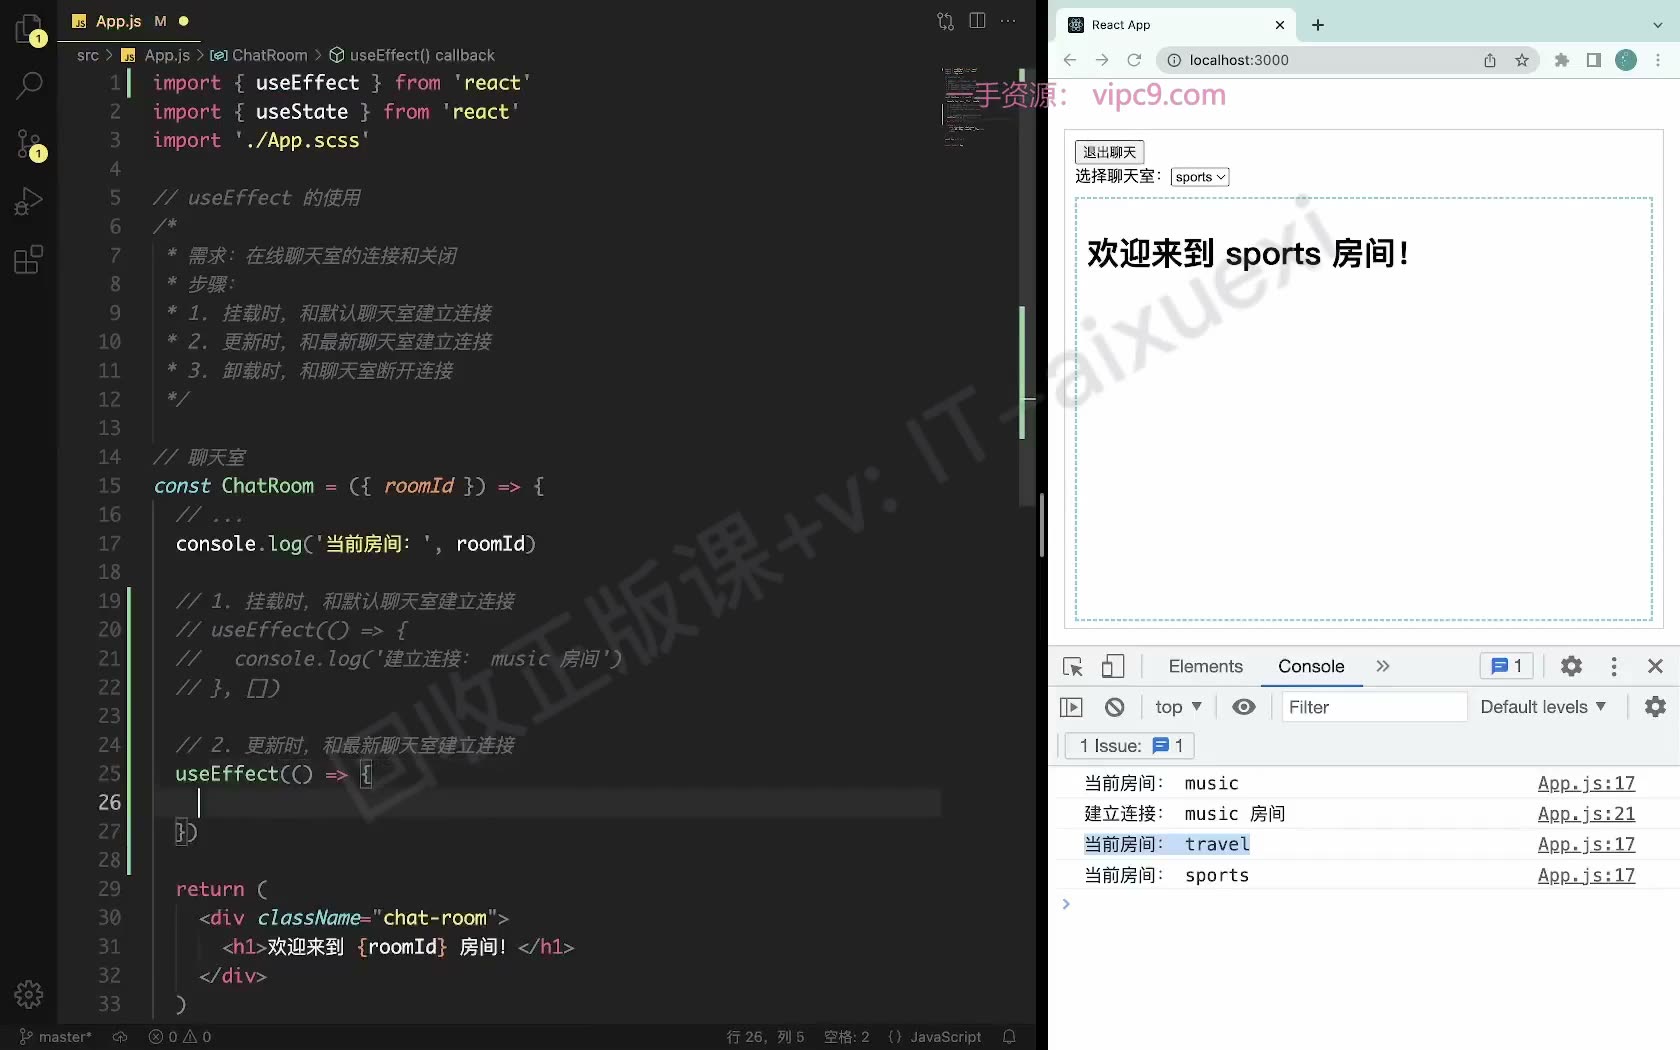Open the Source Control view

(29, 144)
